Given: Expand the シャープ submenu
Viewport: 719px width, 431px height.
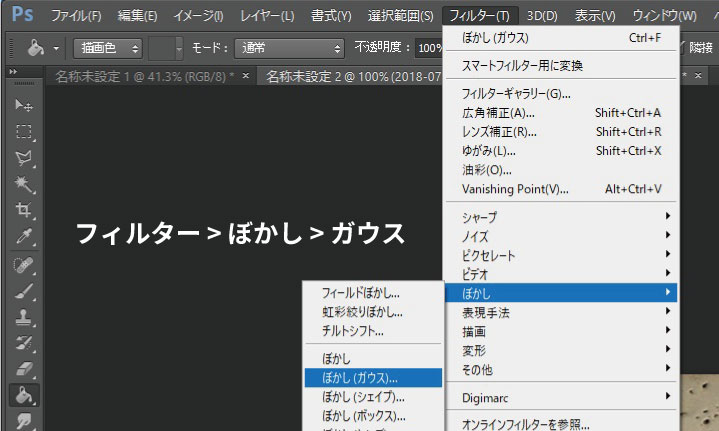Looking at the screenshot, I should point(561,217).
